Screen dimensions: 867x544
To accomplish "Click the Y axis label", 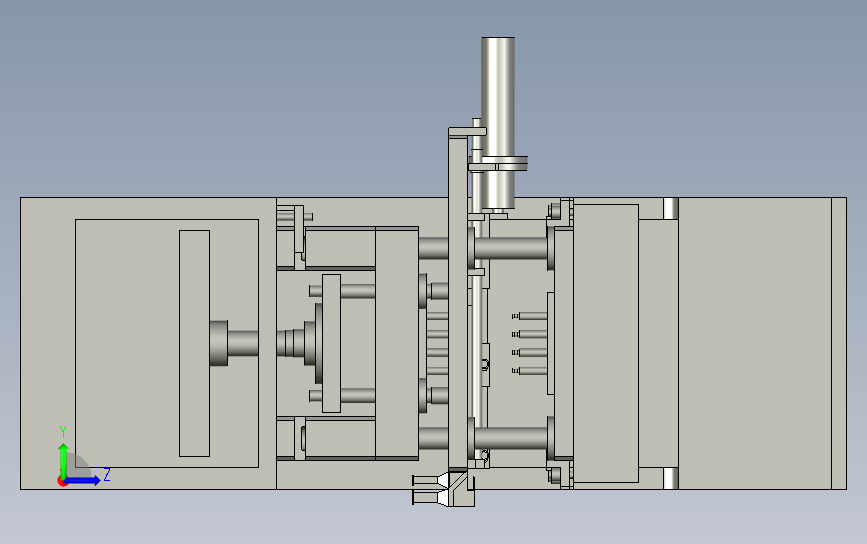I will coord(62,431).
